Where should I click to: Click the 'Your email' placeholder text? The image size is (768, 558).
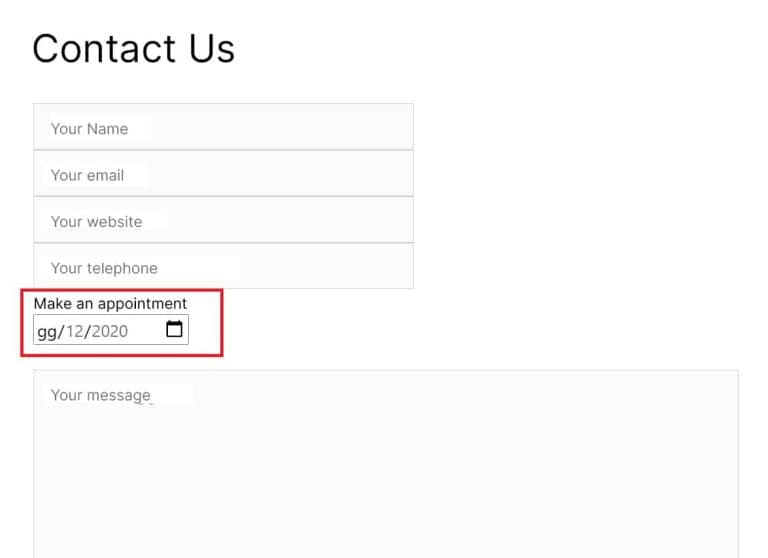point(87,175)
